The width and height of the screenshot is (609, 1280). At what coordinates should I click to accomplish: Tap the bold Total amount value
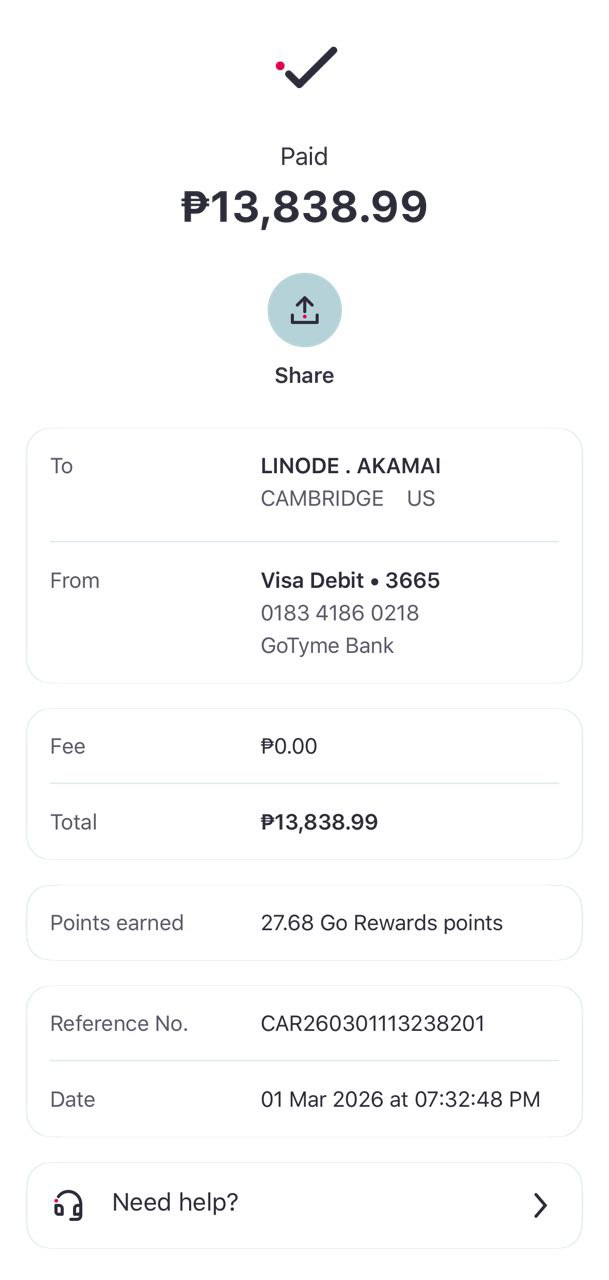point(319,823)
